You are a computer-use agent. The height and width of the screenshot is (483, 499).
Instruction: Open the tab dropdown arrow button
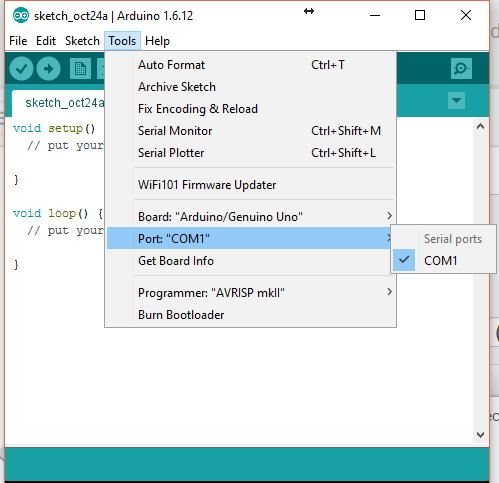tap(456, 100)
